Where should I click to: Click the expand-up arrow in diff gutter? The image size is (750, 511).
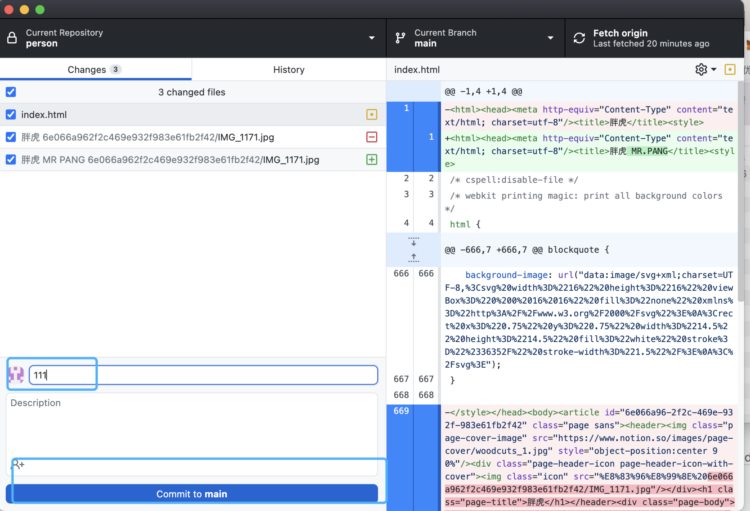[414, 257]
